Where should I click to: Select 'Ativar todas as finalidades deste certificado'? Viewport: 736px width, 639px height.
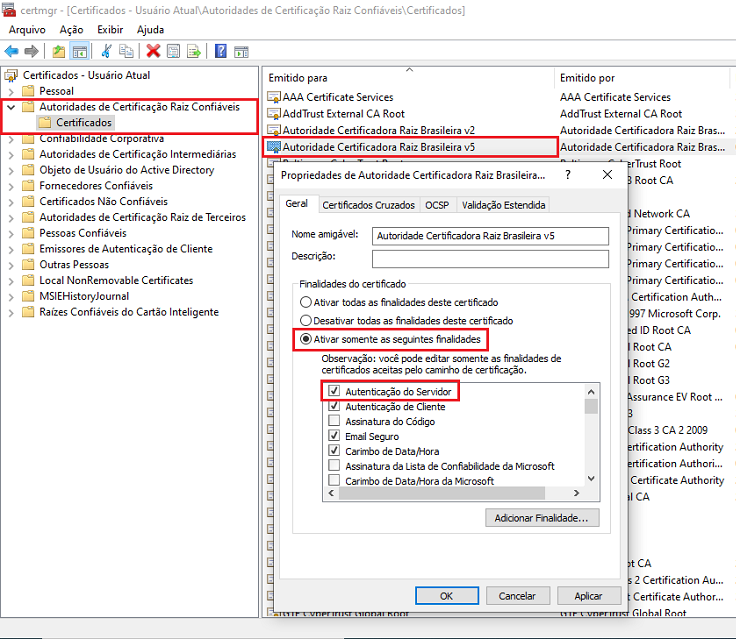coord(306,302)
